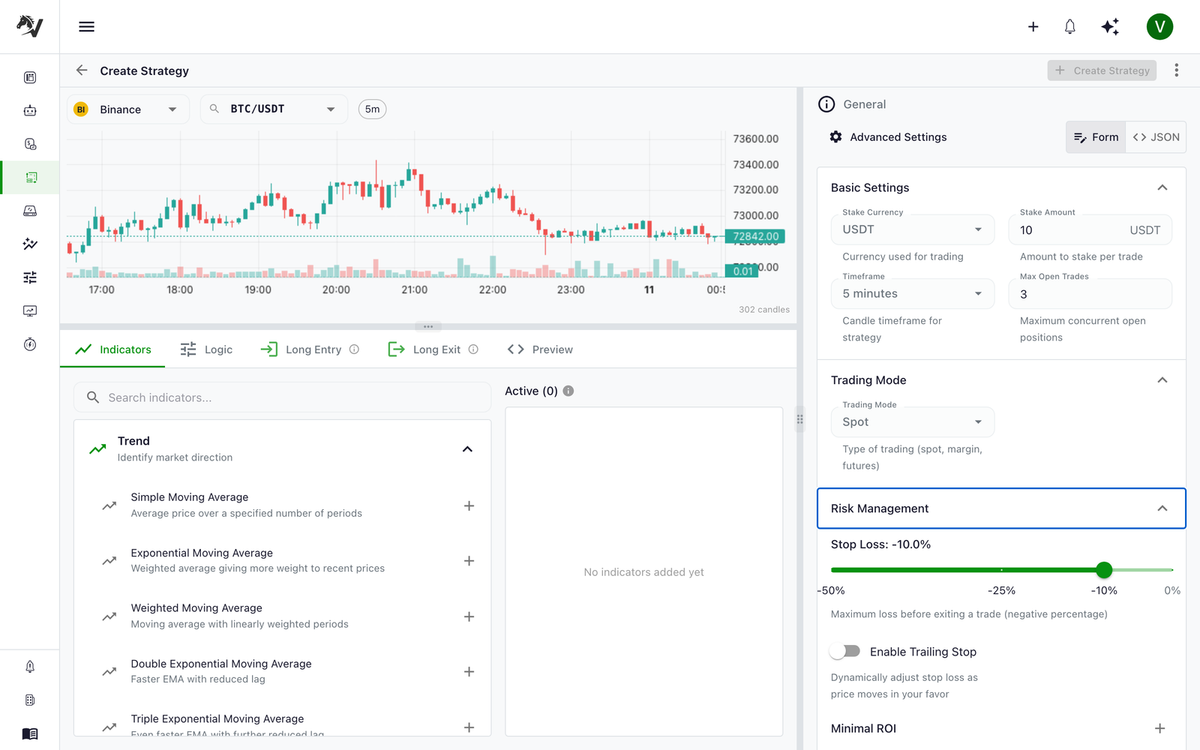Viewport: 1200px width, 750px height.
Task: Open the Binance exchange dropdown
Action: (x=128, y=109)
